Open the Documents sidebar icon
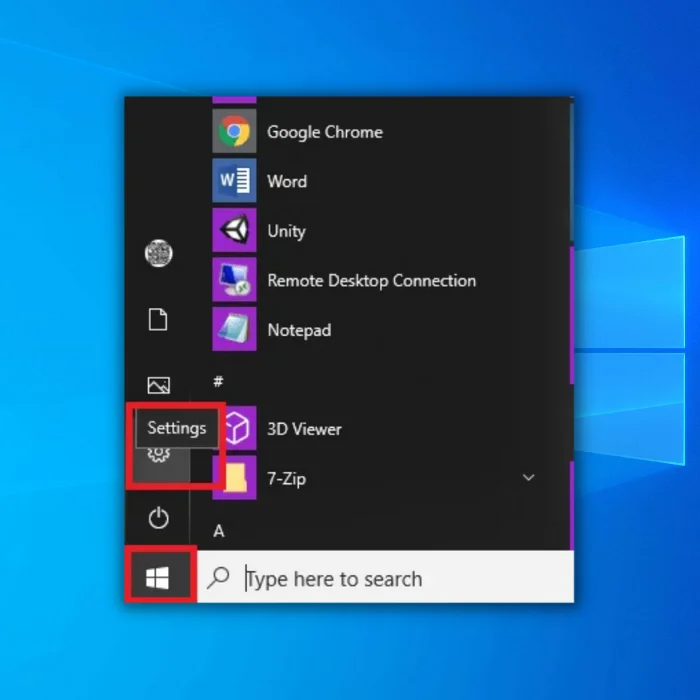Viewport: 700px width, 700px height. (x=158, y=320)
